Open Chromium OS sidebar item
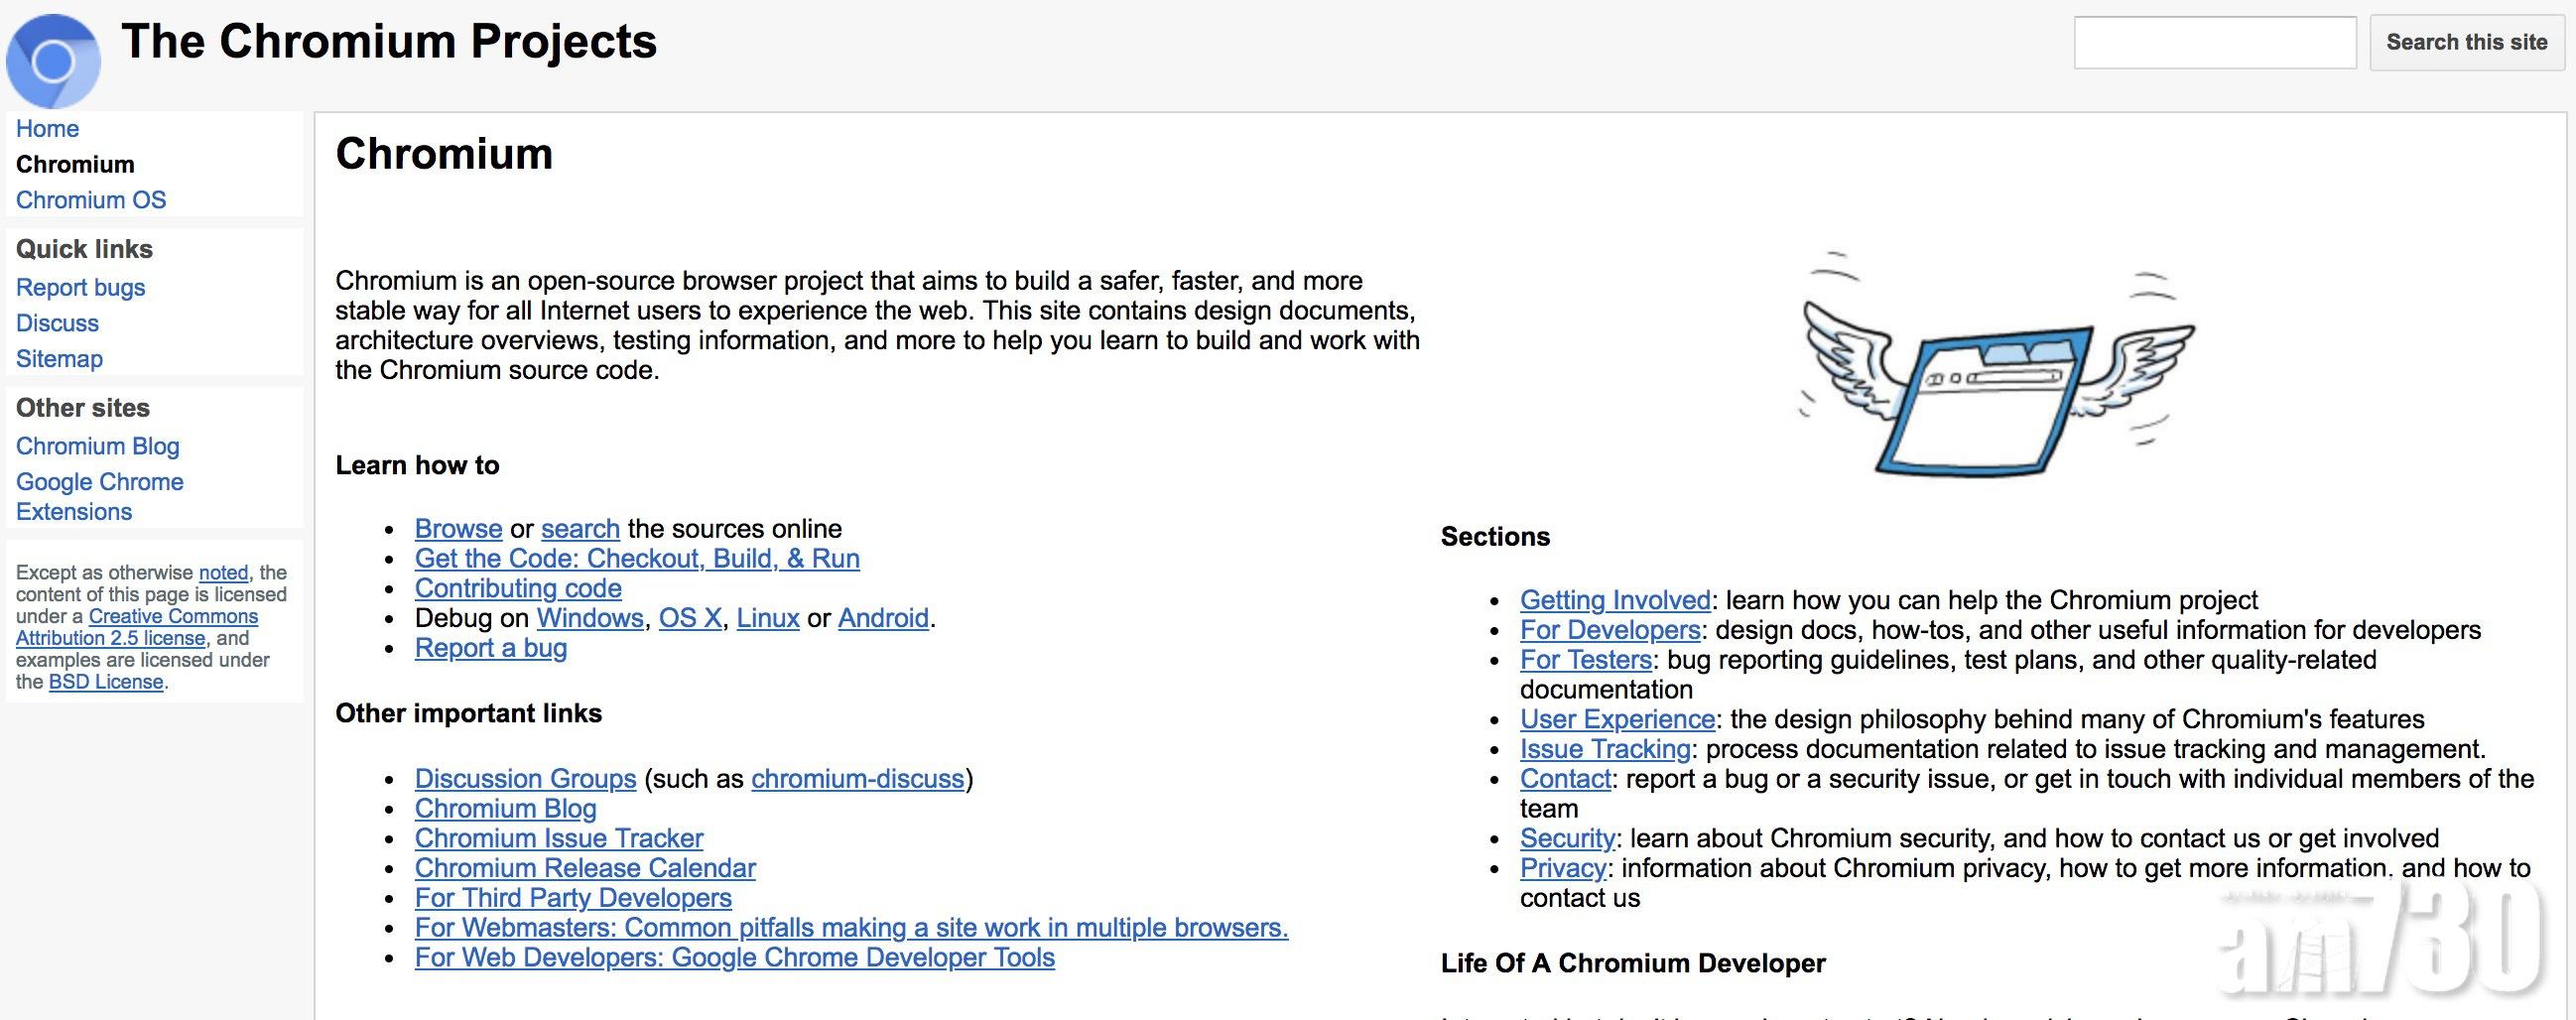This screenshot has height=1020, width=2576. click(x=91, y=200)
